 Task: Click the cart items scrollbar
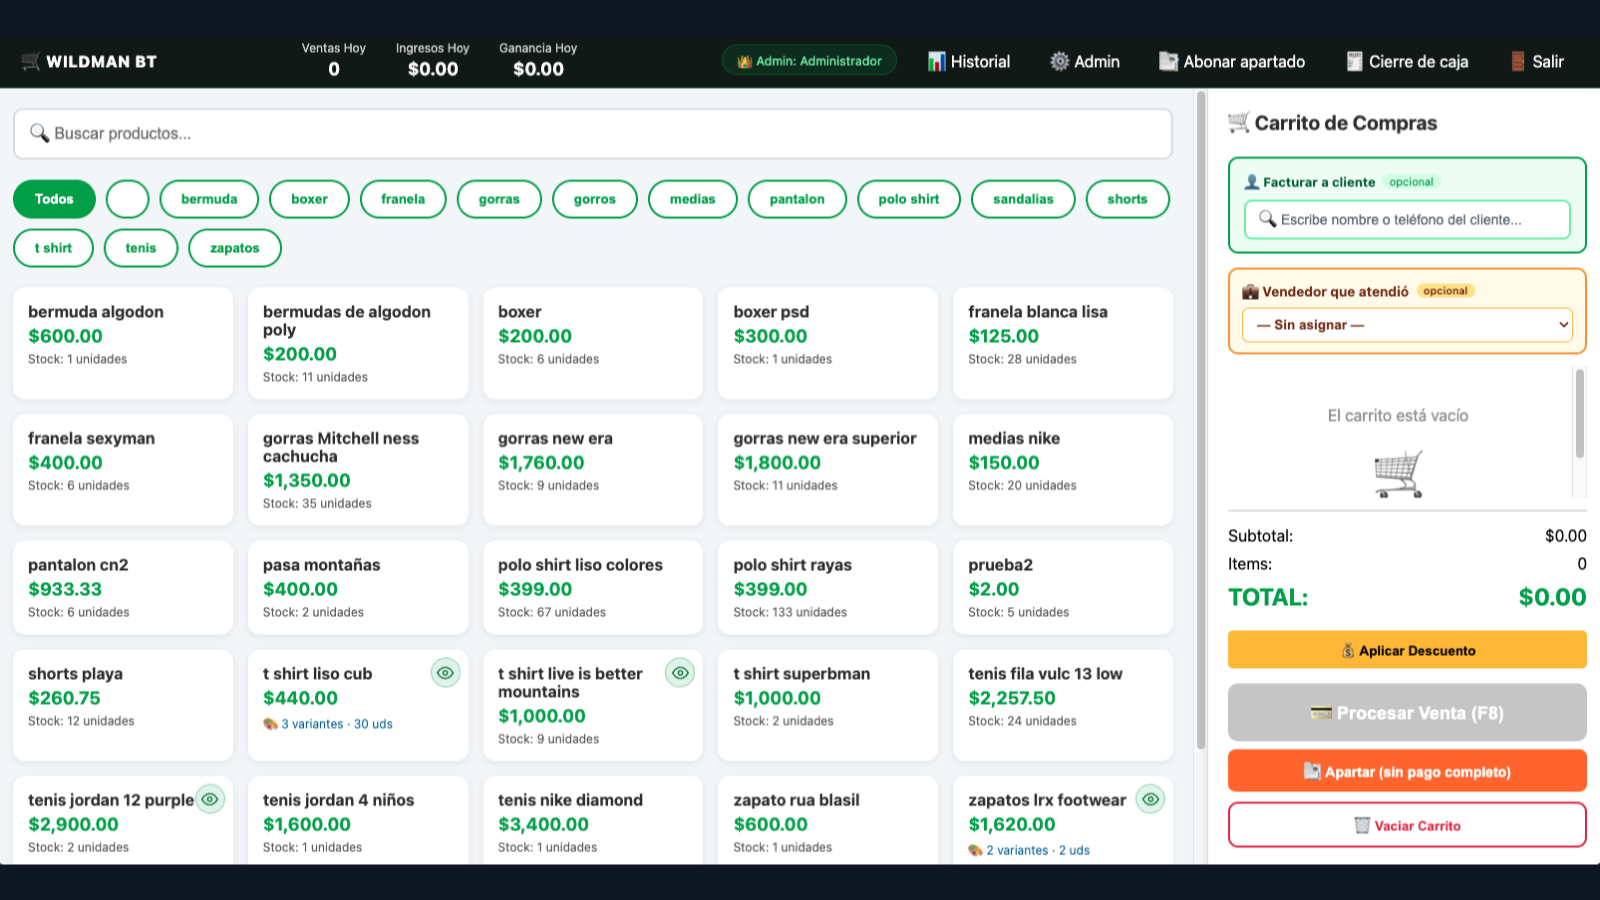[1580, 413]
